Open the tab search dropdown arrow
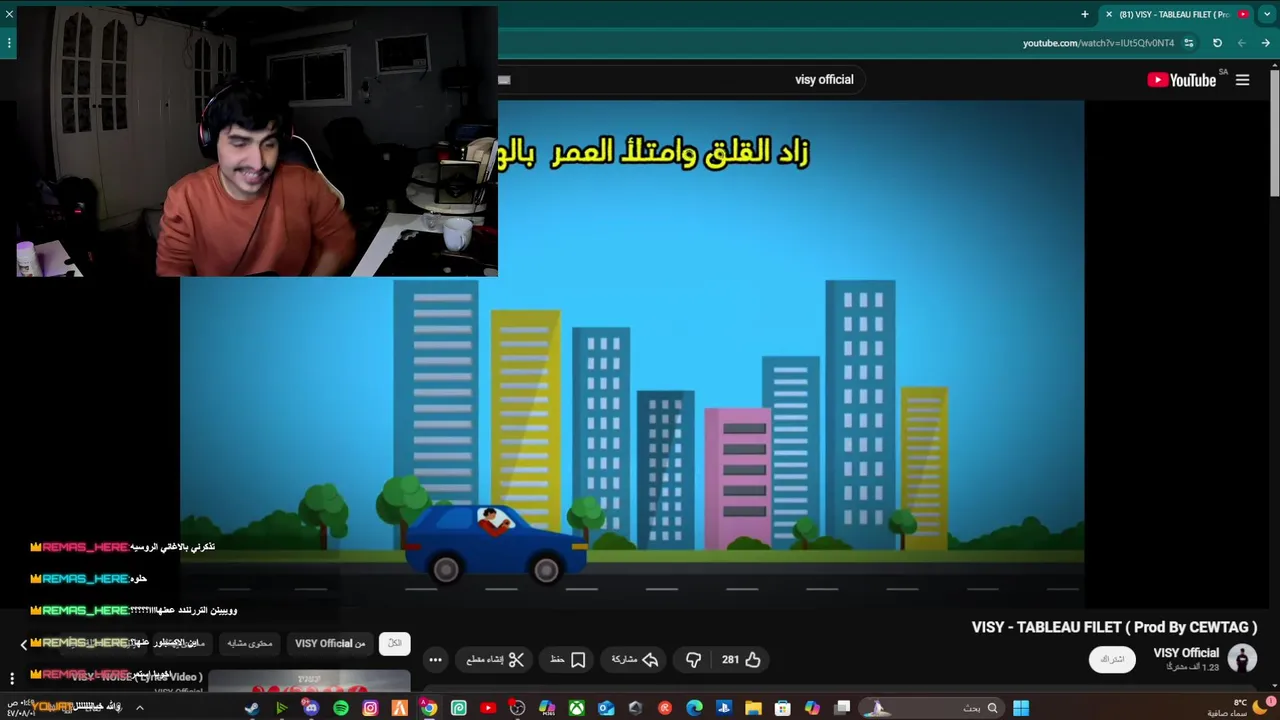 pyautogui.click(x=1267, y=14)
